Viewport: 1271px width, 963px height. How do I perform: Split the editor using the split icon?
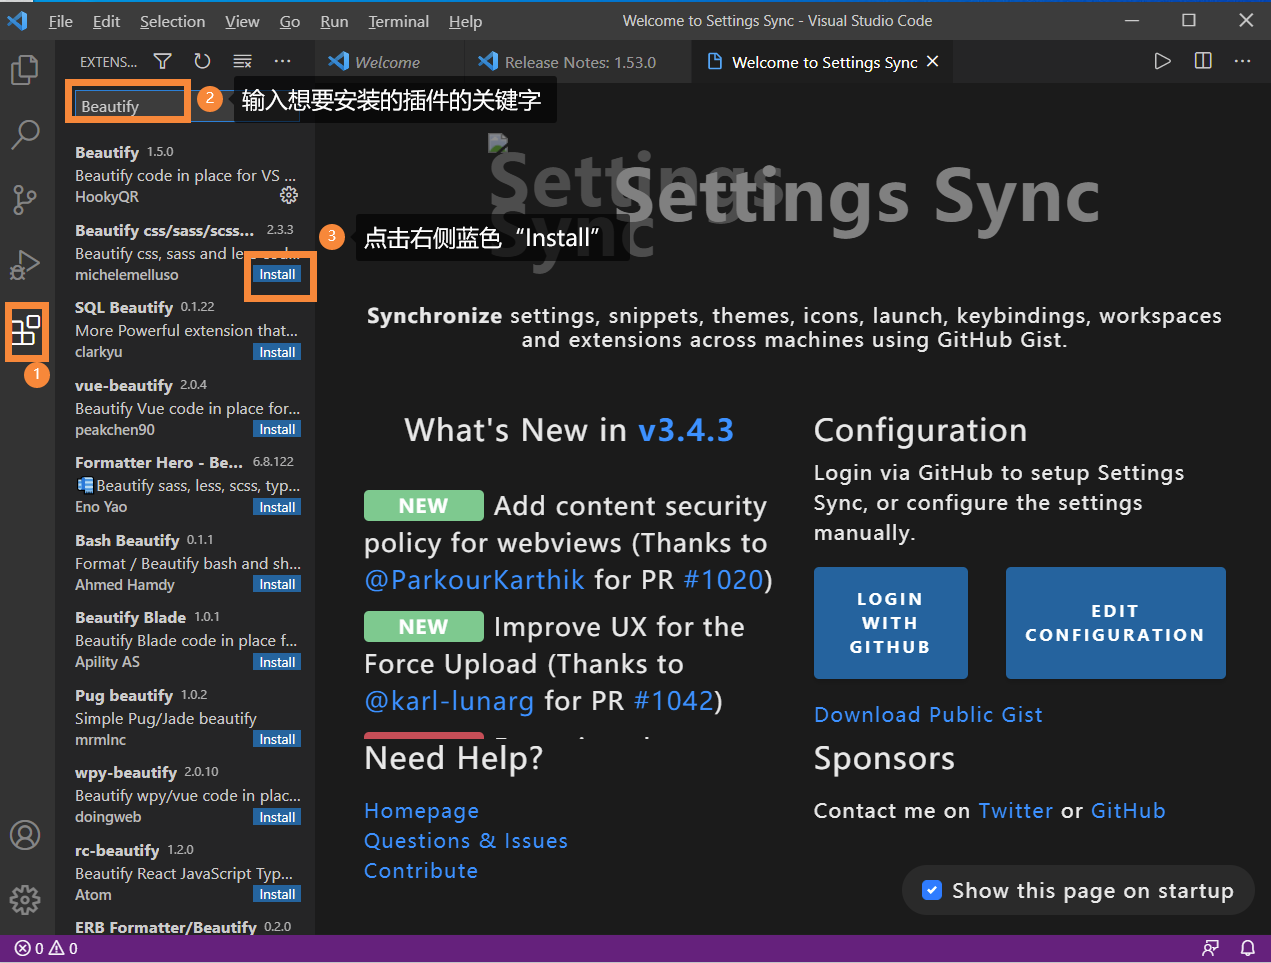coord(1202,61)
